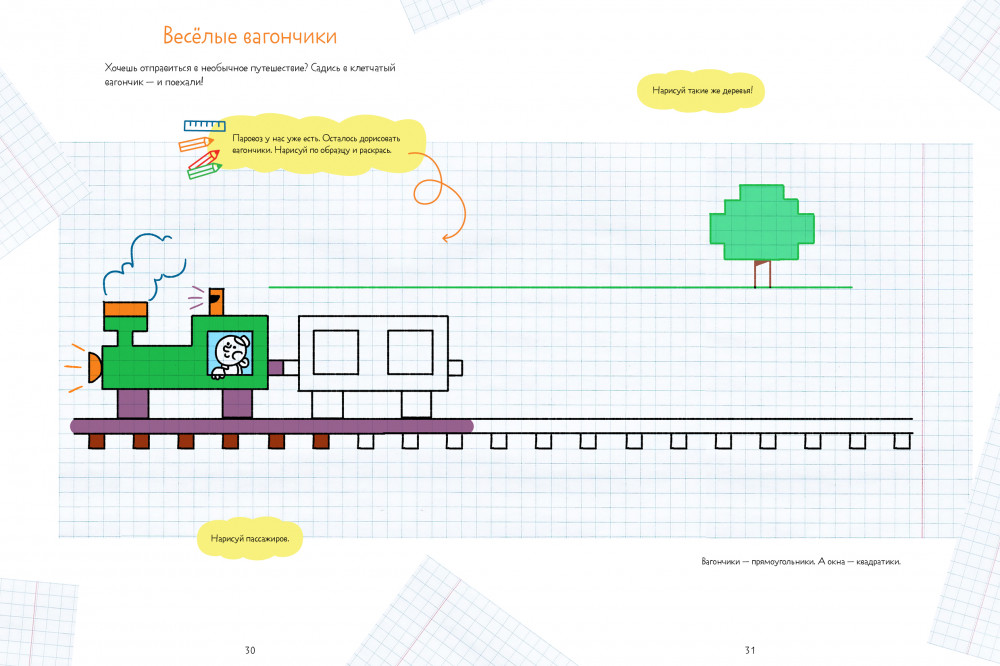This screenshot has width=1000, height=666.
Task: Click the 'Вагончики — прямоугольники' caption text
Action: tap(802, 561)
